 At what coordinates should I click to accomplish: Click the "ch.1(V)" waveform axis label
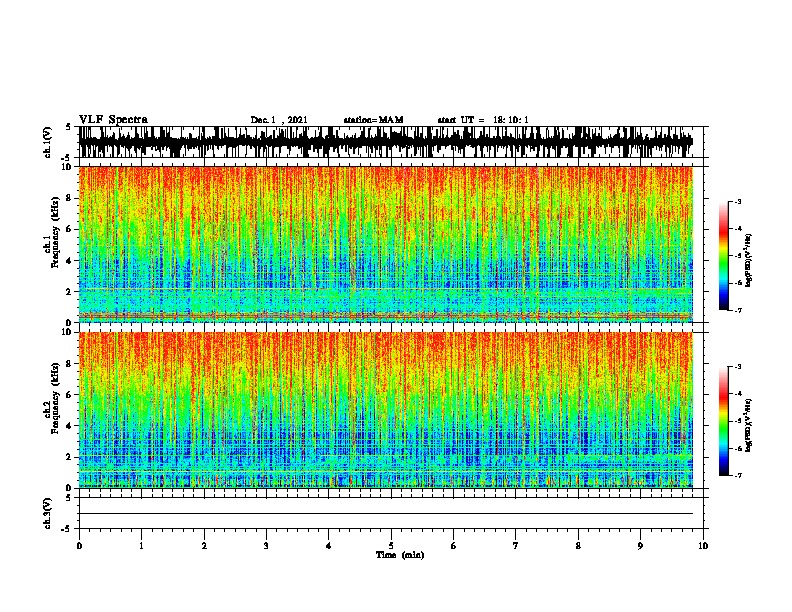point(47,142)
